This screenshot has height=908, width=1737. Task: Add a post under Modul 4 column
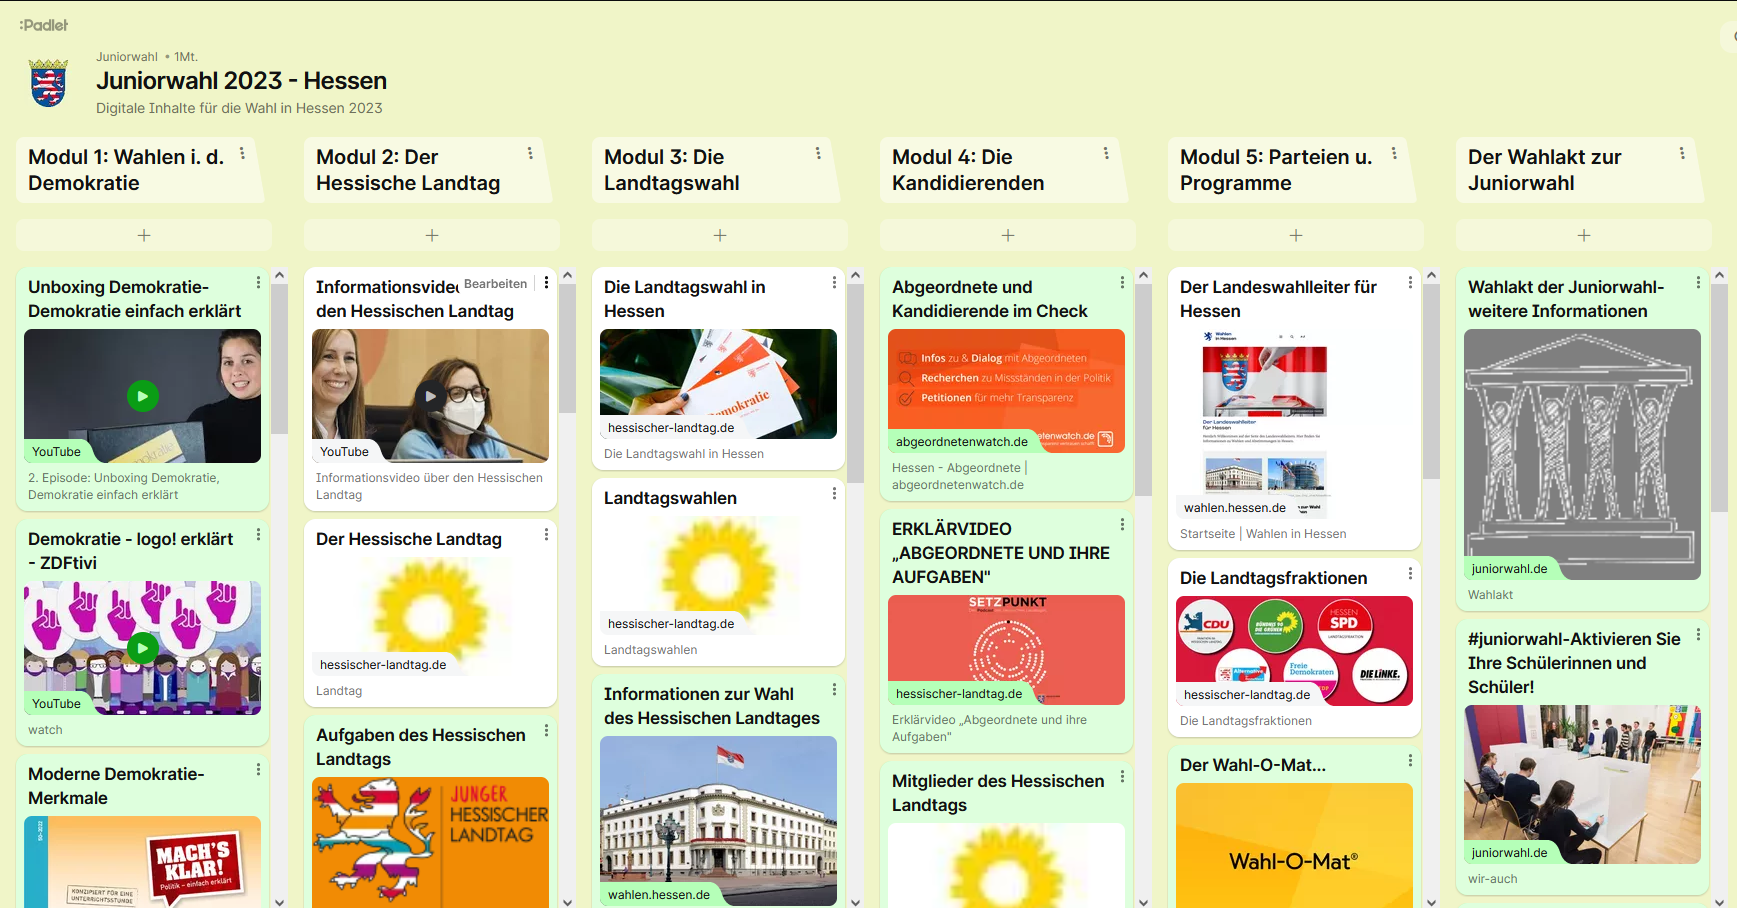[1007, 235]
